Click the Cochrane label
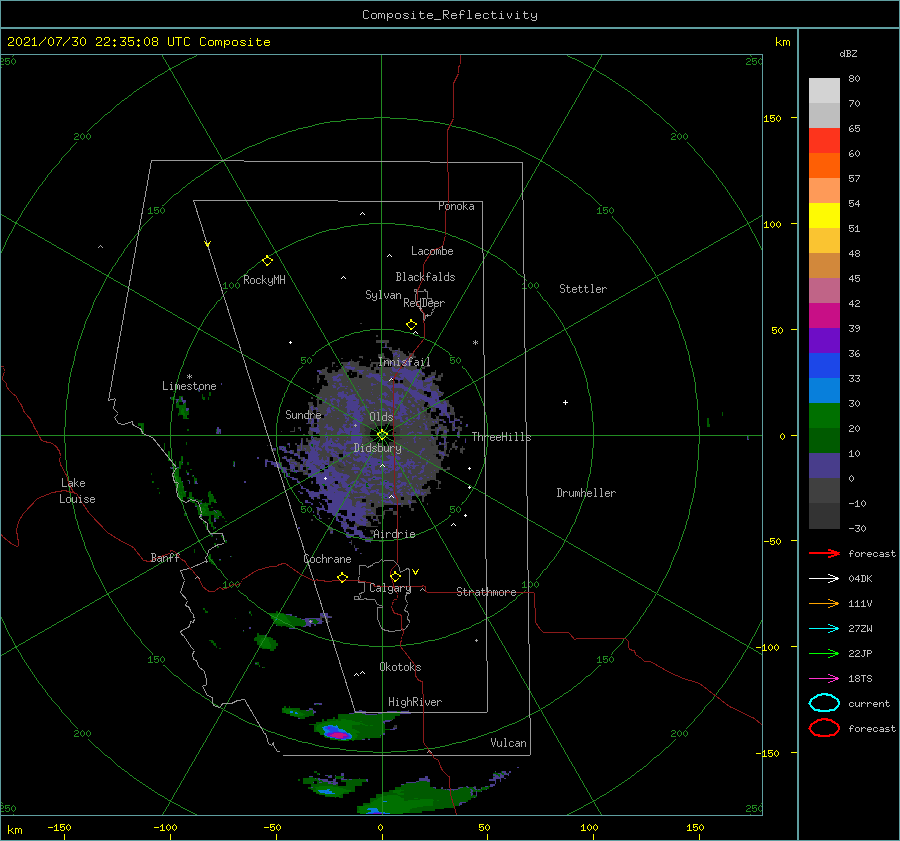Screen dimensions: 900x841 327,559
